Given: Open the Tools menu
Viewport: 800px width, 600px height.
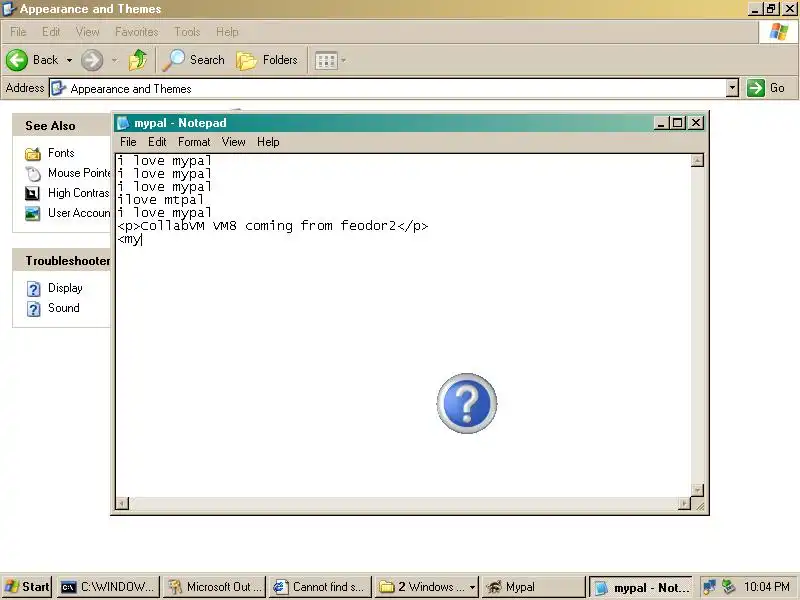Looking at the screenshot, I should [x=187, y=32].
